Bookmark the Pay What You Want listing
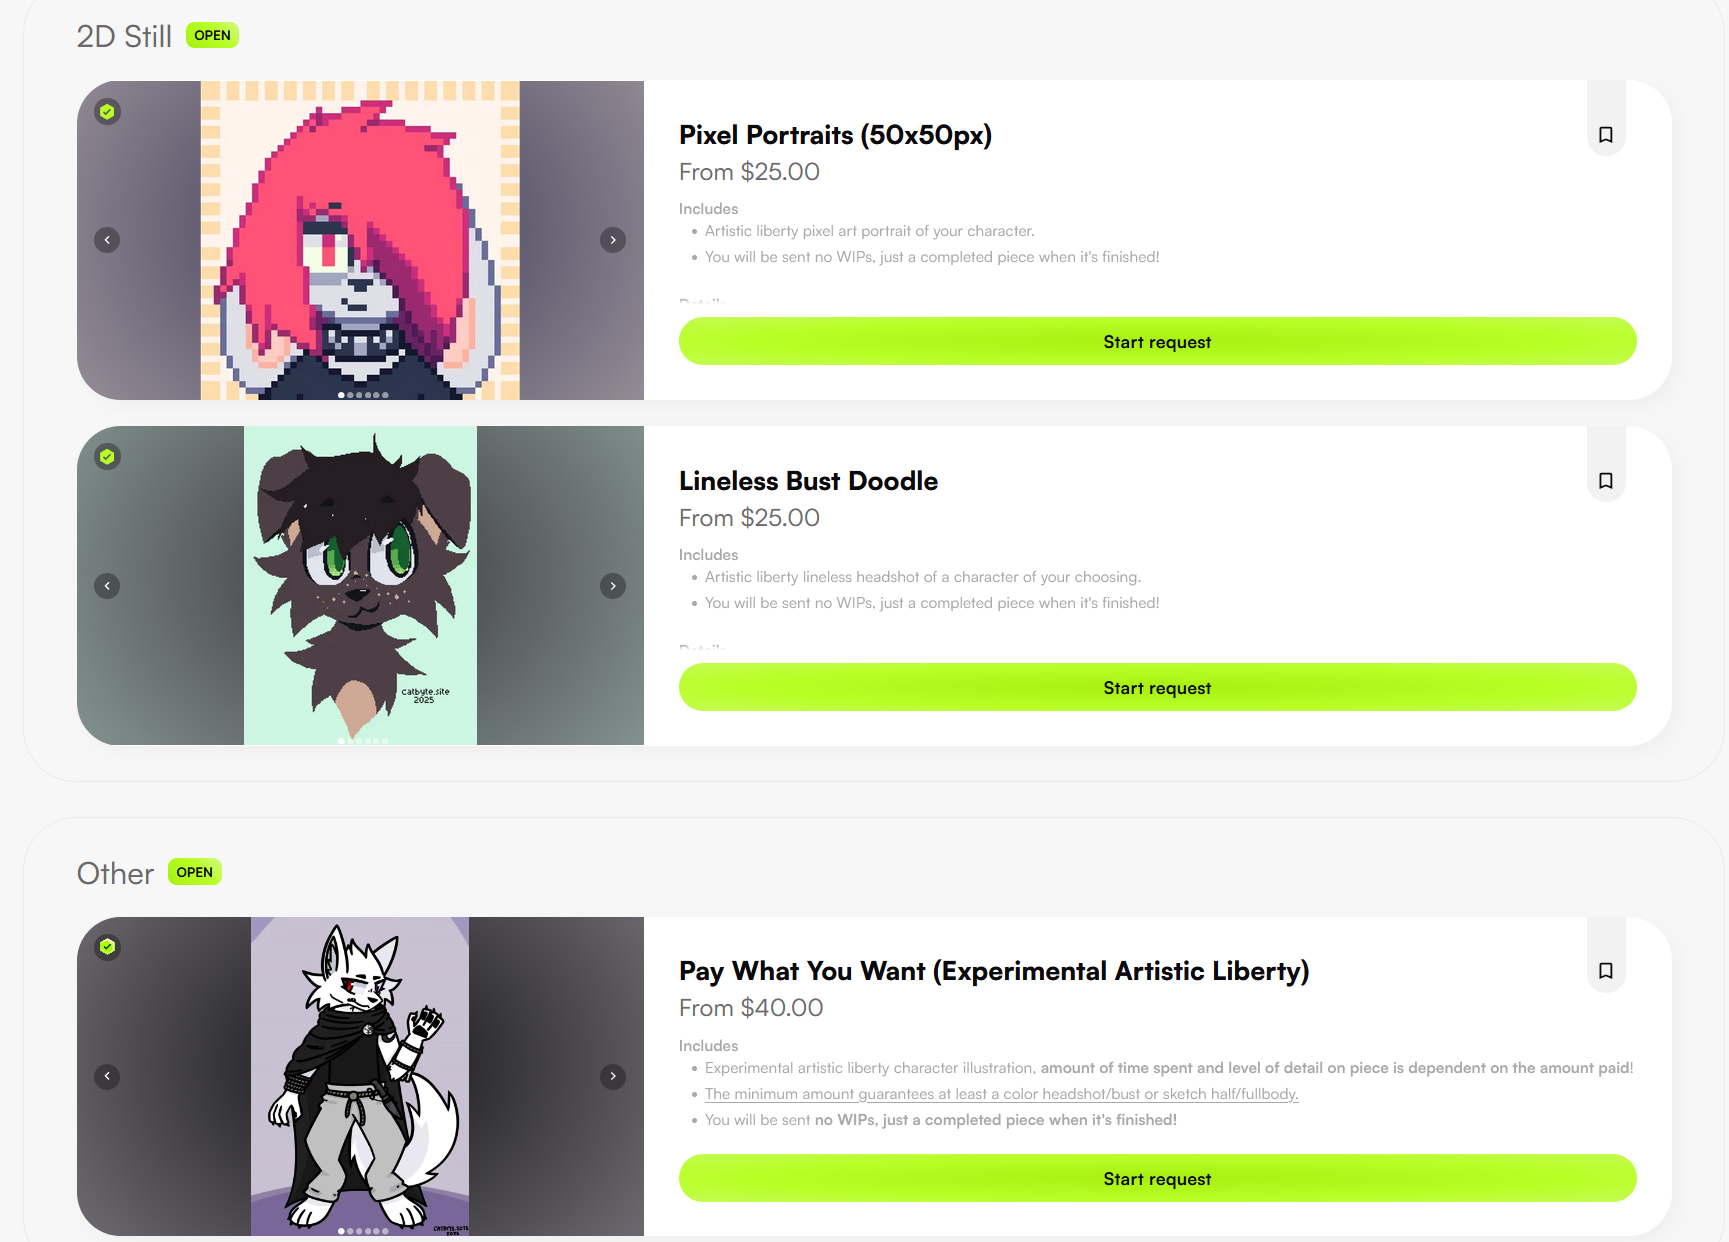This screenshot has width=1729, height=1242. 1605,971
